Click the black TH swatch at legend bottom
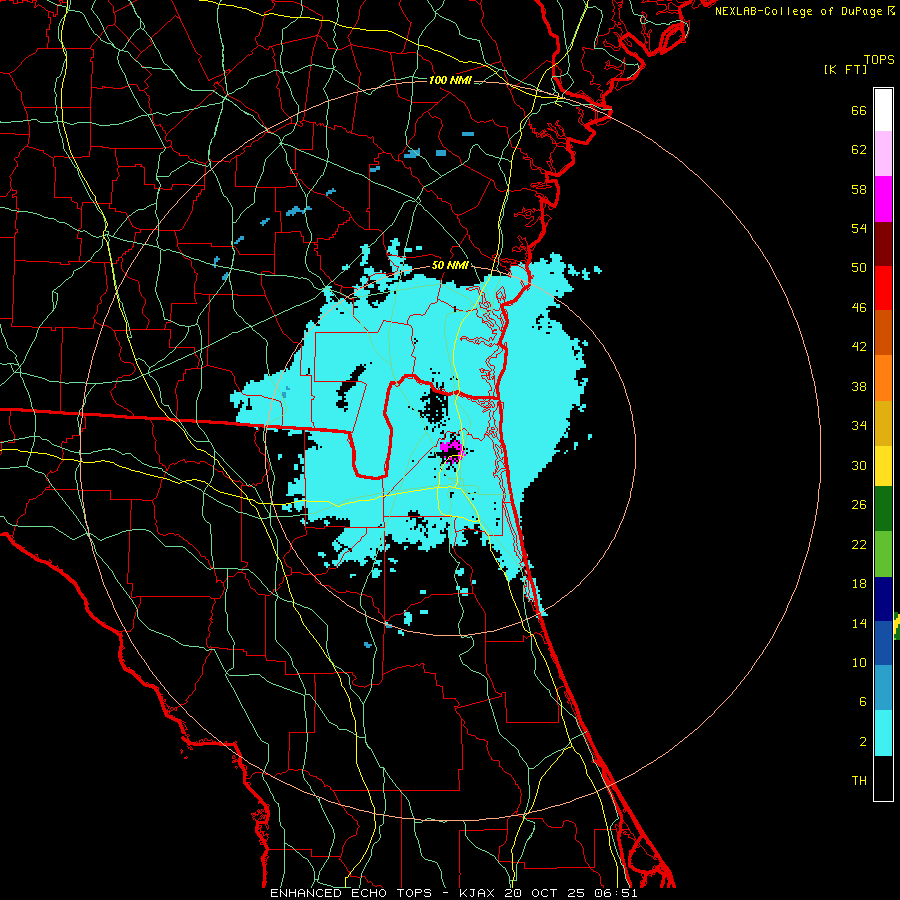Screen dimensions: 900x900 pyautogui.click(x=883, y=778)
